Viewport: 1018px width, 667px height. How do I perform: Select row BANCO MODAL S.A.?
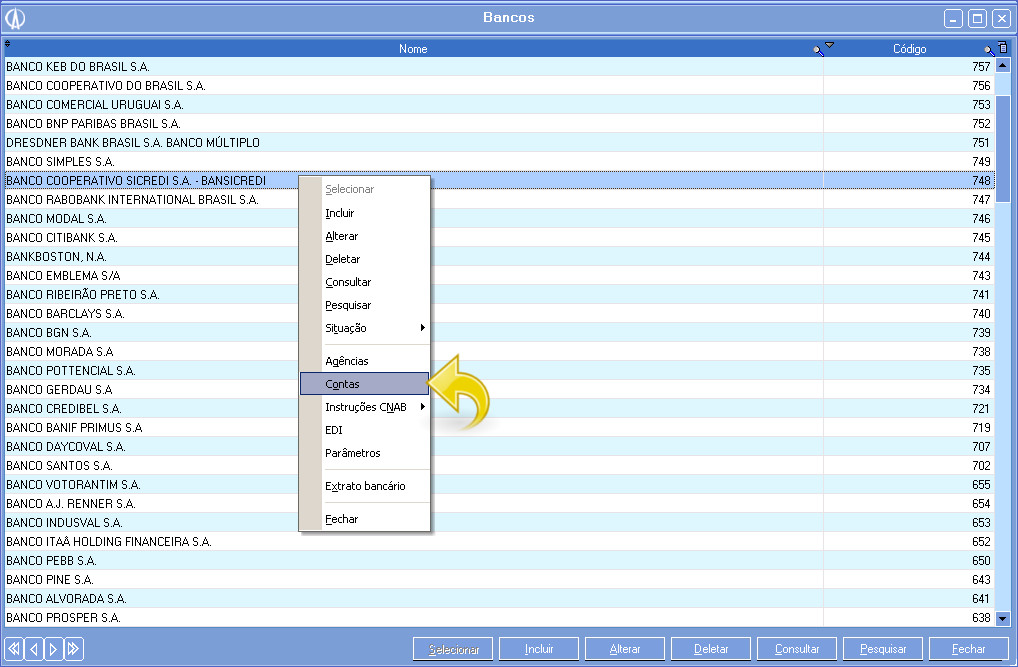(499, 219)
